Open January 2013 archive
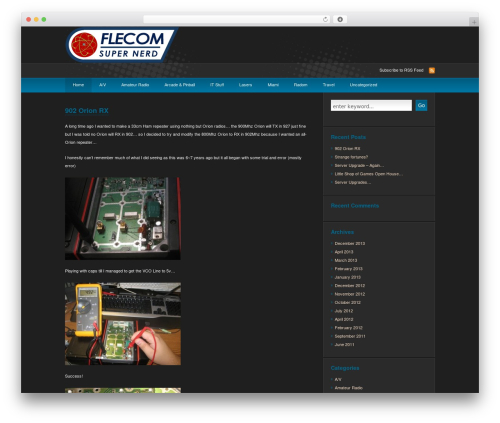 point(348,277)
